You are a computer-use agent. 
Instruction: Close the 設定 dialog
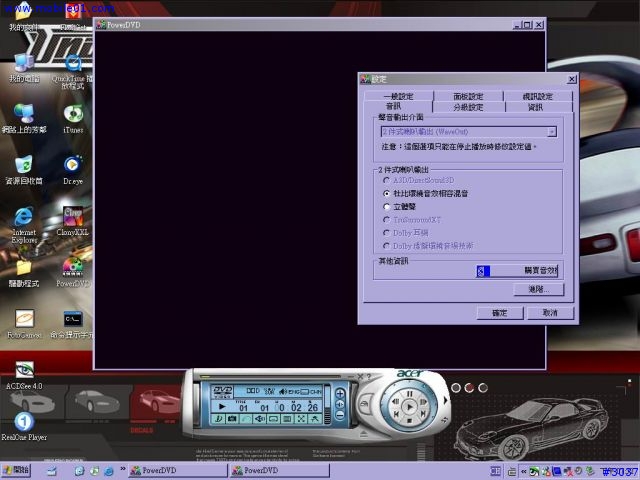[572, 79]
